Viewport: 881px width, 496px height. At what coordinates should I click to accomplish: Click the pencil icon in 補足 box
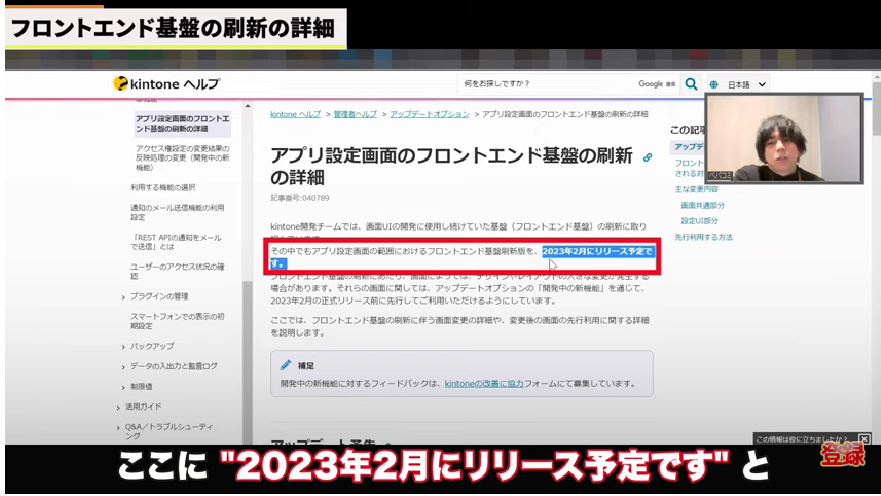tap(286, 365)
